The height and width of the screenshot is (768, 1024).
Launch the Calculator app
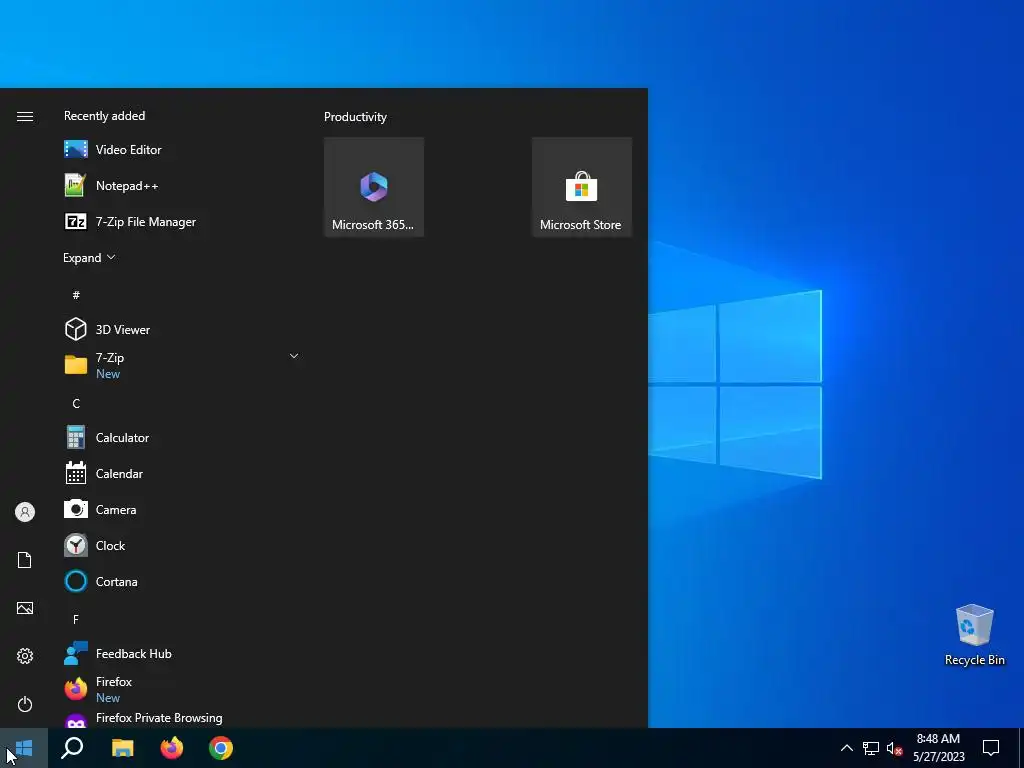pos(183,438)
